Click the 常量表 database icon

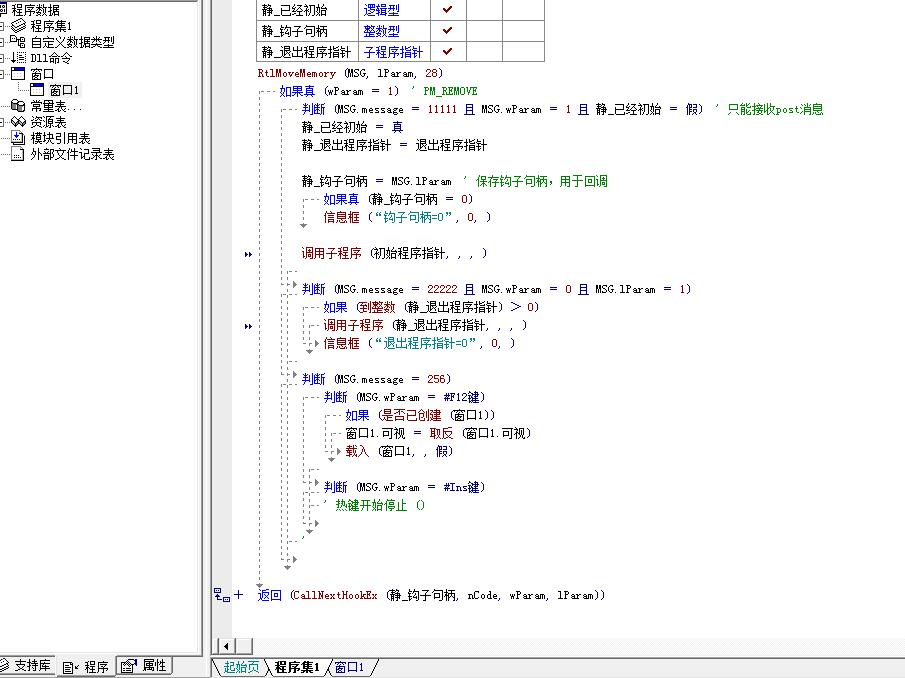coord(19,106)
